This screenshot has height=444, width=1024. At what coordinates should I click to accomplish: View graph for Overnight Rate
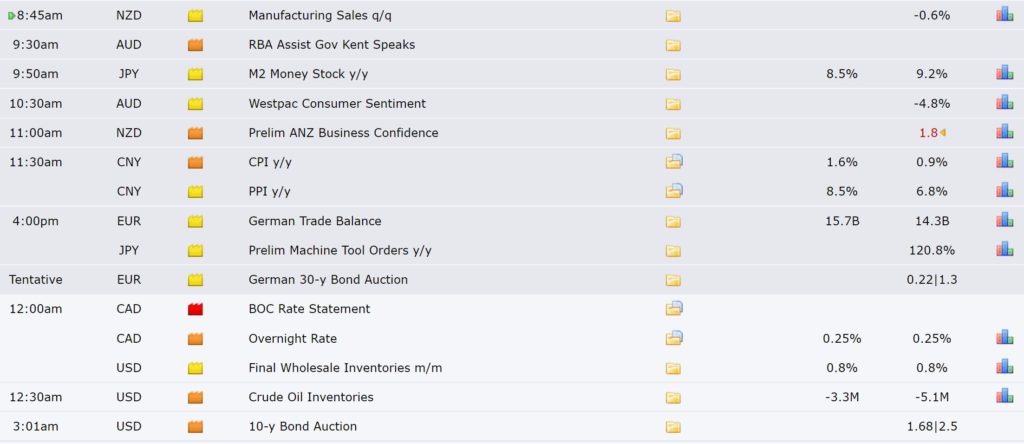pyautogui.click(x=1004, y=338)
